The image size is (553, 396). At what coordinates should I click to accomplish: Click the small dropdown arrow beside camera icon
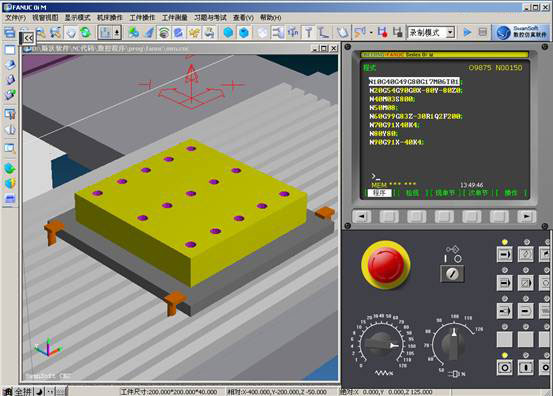click(371, 33)
